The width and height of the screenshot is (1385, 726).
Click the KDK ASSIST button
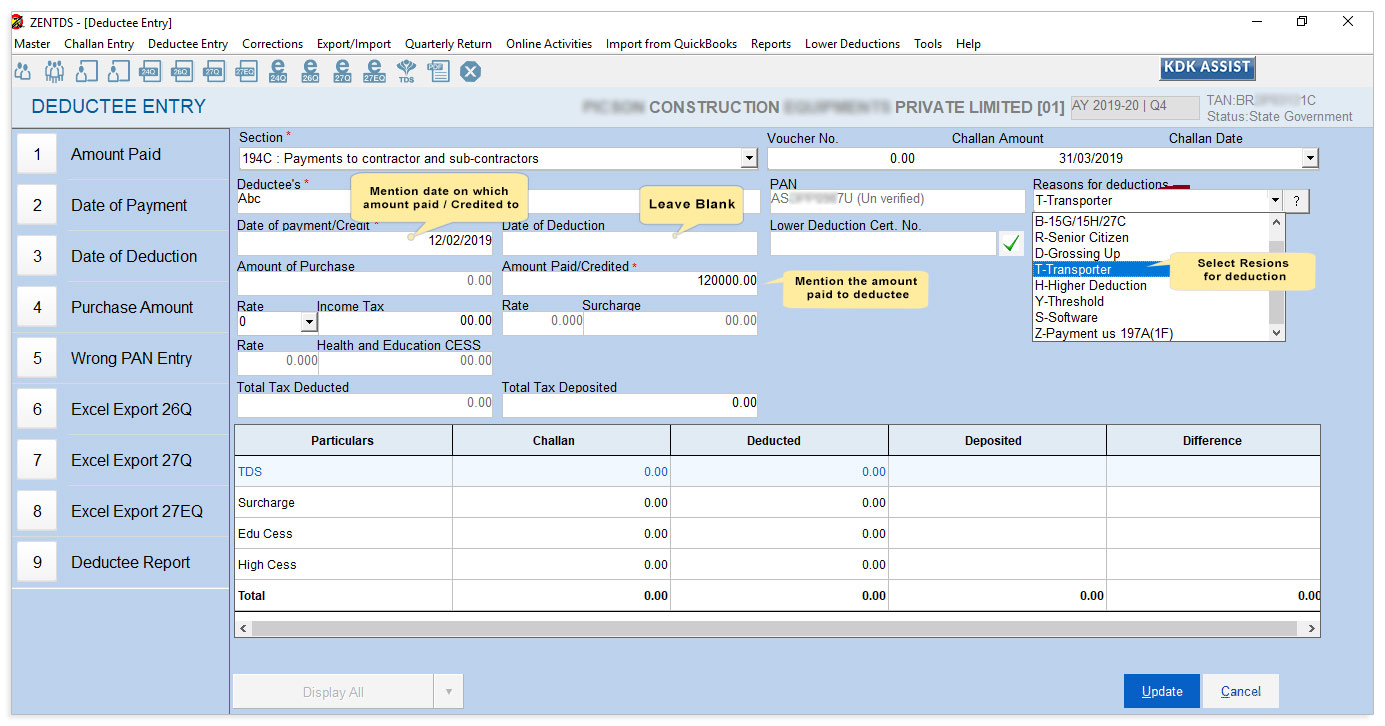coord(1207,67)
